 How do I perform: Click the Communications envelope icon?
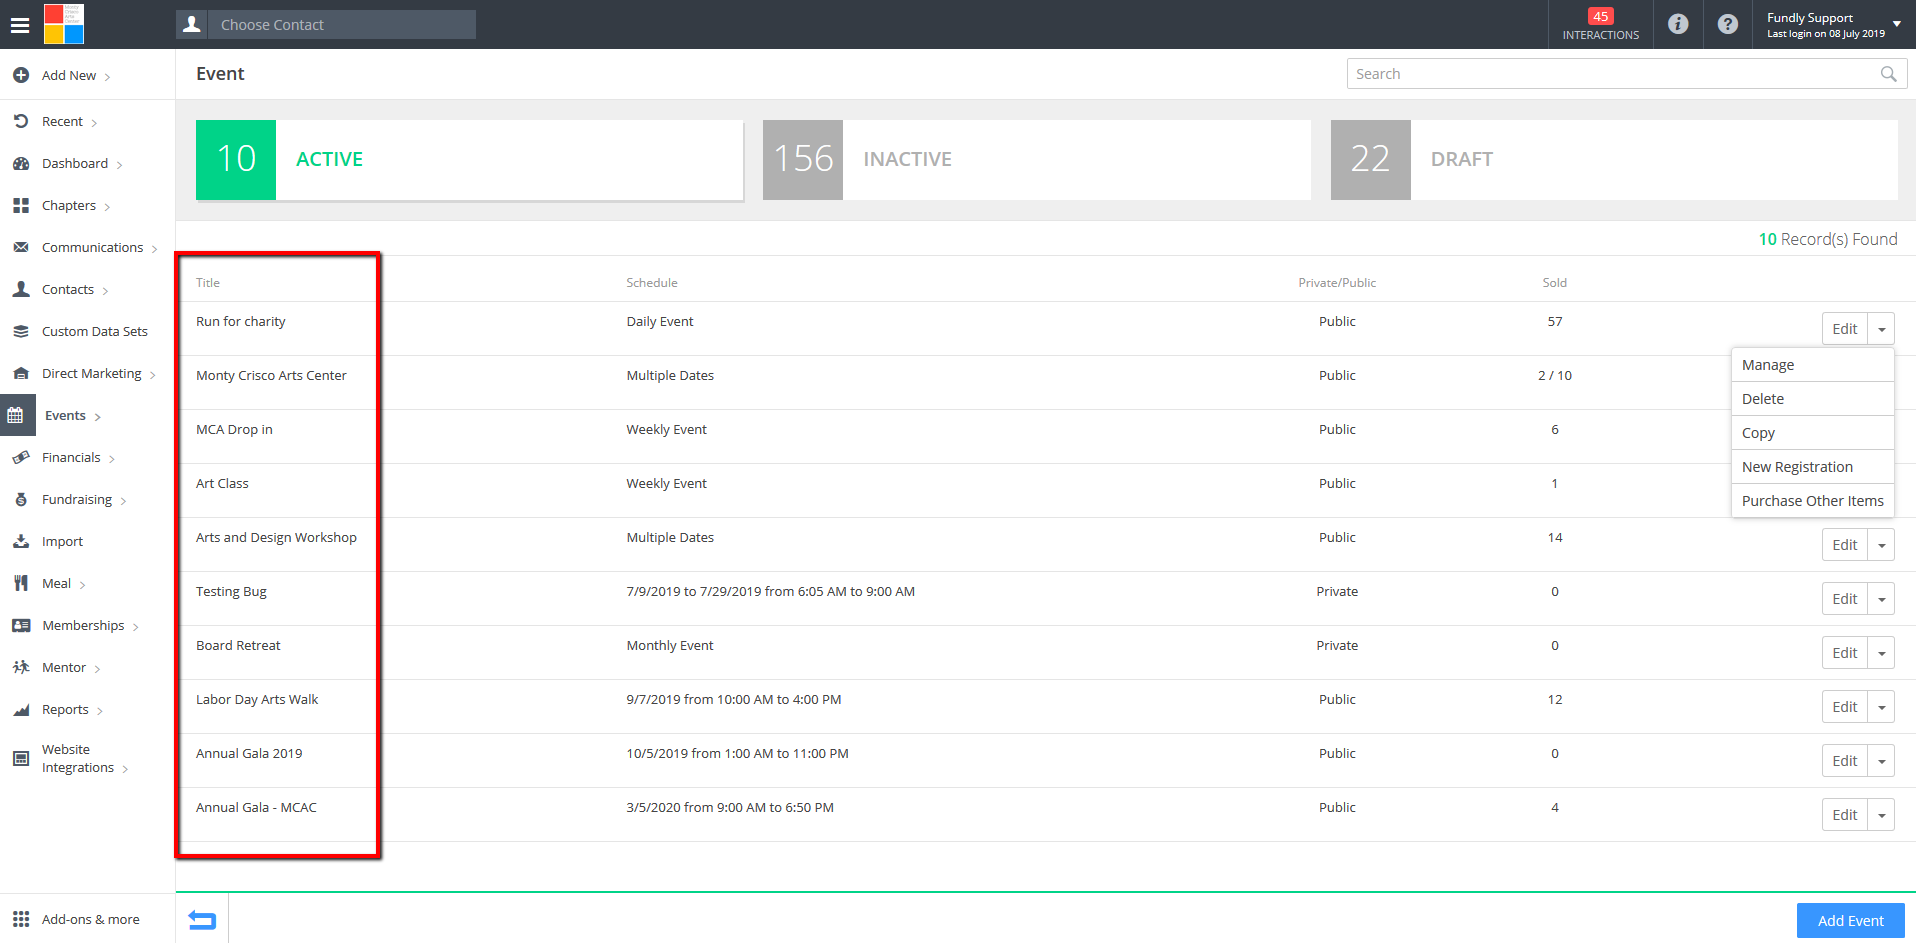(x=21, y=247)
